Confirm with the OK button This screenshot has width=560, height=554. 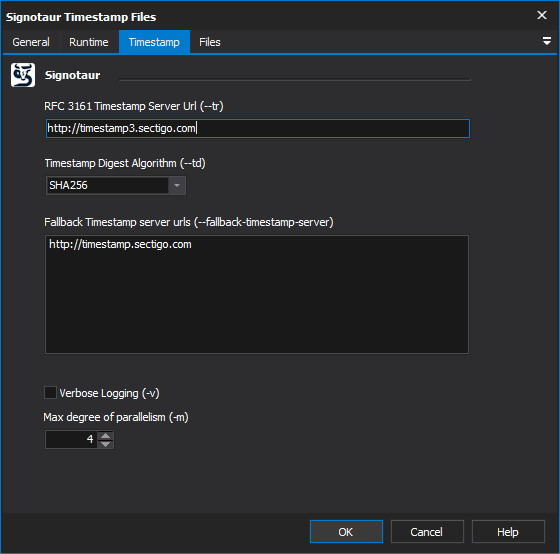pyautogui.click(x=346, y=531)
